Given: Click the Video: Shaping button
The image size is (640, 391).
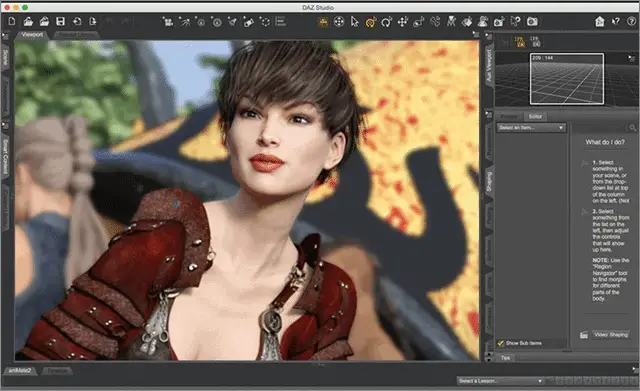Looking at the screenshot, I should tap(611, 335).
